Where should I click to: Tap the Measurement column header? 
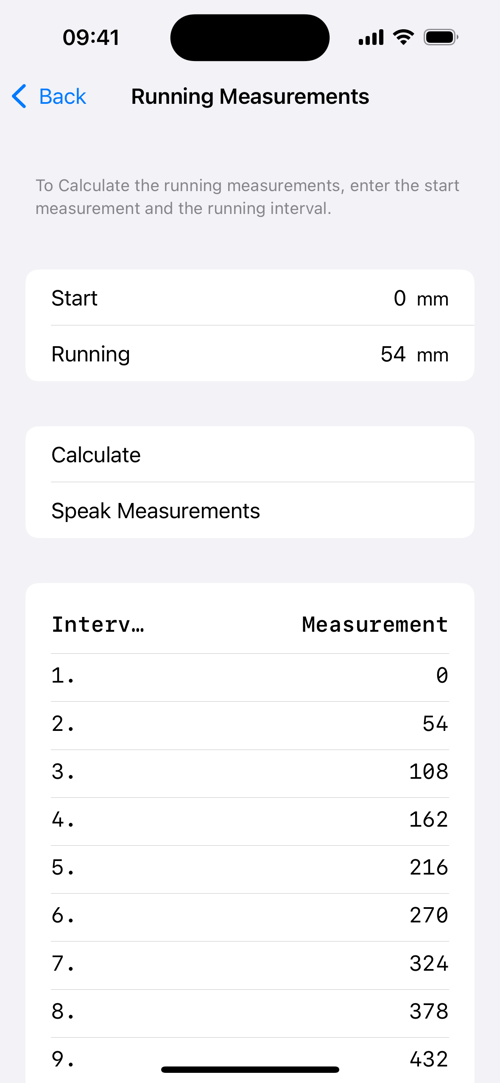pos(375,624)
